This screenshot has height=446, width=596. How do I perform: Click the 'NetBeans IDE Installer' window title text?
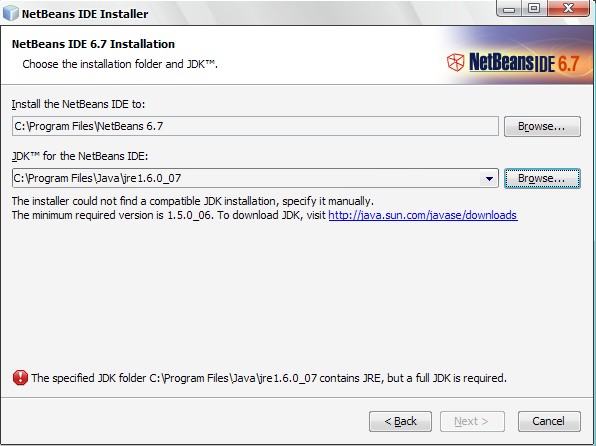(85, 14)
